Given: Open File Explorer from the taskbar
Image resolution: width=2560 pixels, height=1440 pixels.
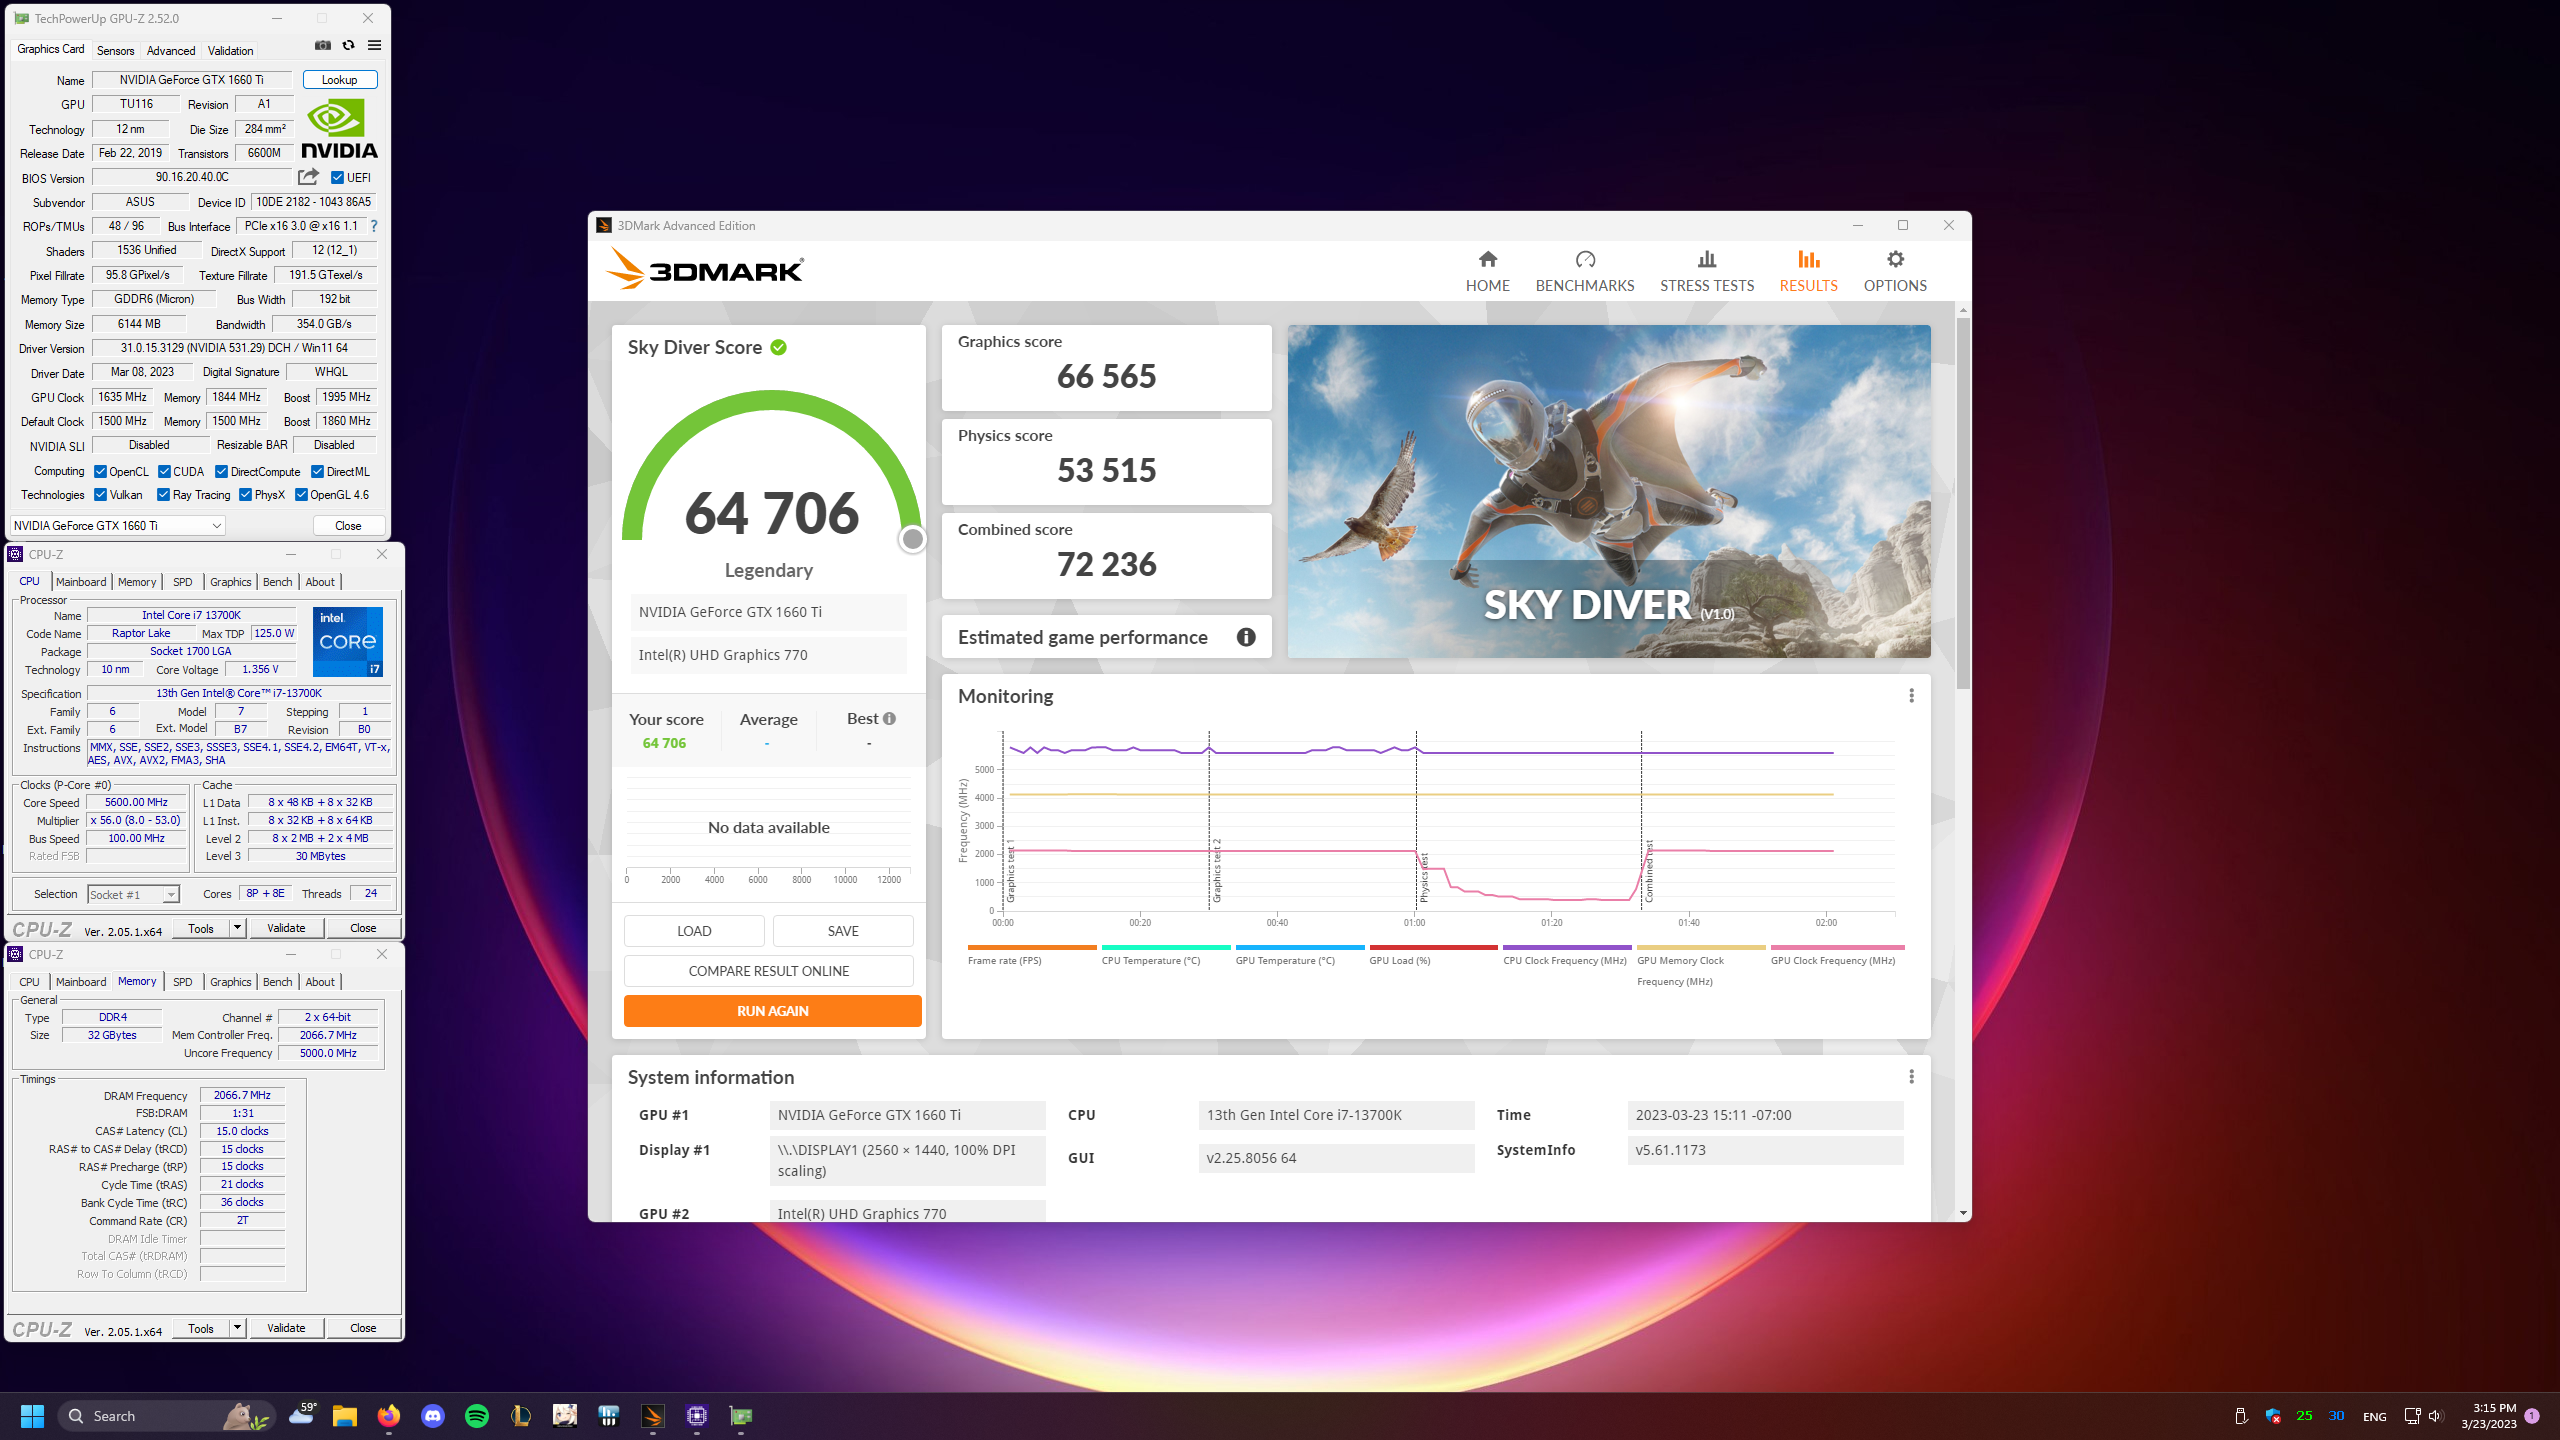Looking at the screenshot, I should 345,1416.
